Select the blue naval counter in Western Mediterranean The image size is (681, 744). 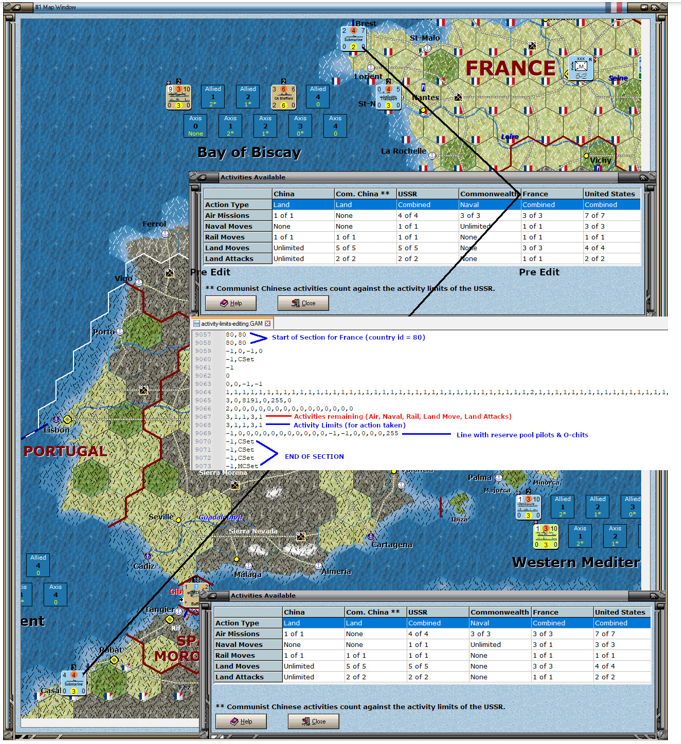click(528, 507)
